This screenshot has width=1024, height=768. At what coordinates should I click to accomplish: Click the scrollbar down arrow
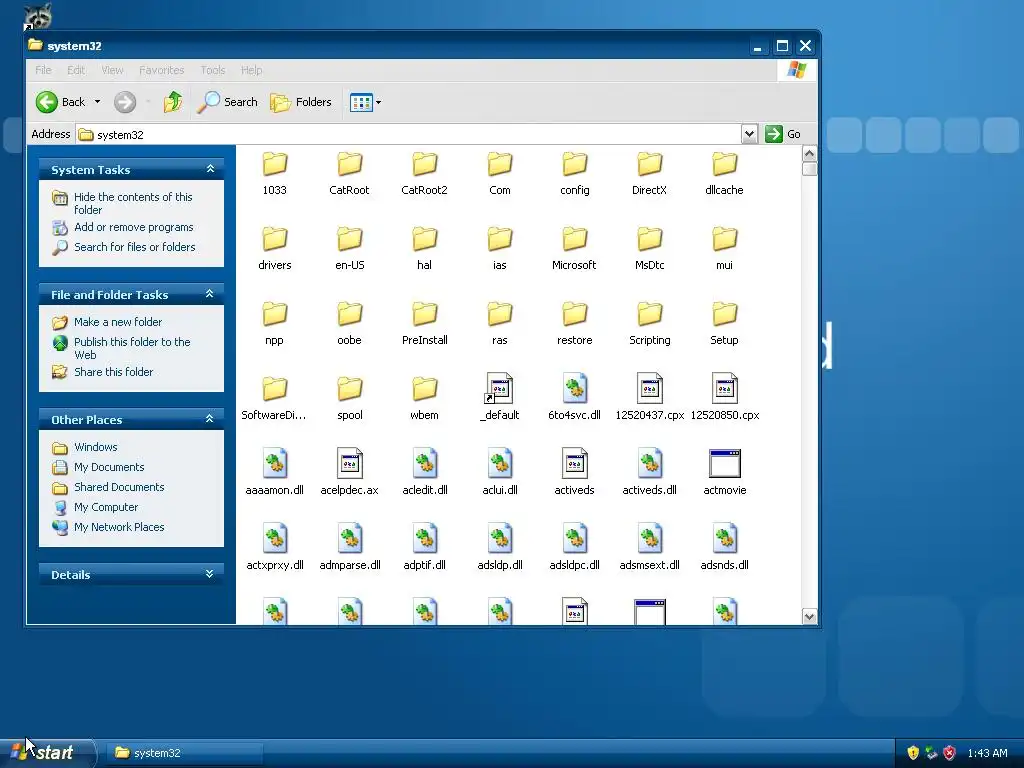(809, 616)
